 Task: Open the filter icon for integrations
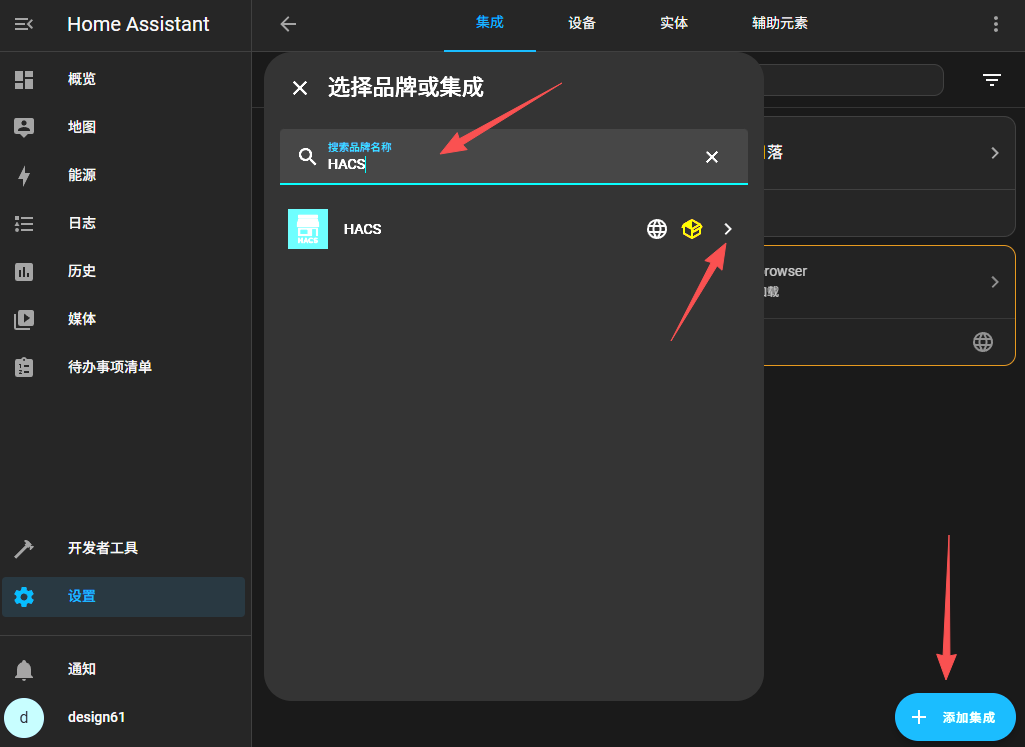(x=992, y=80)
